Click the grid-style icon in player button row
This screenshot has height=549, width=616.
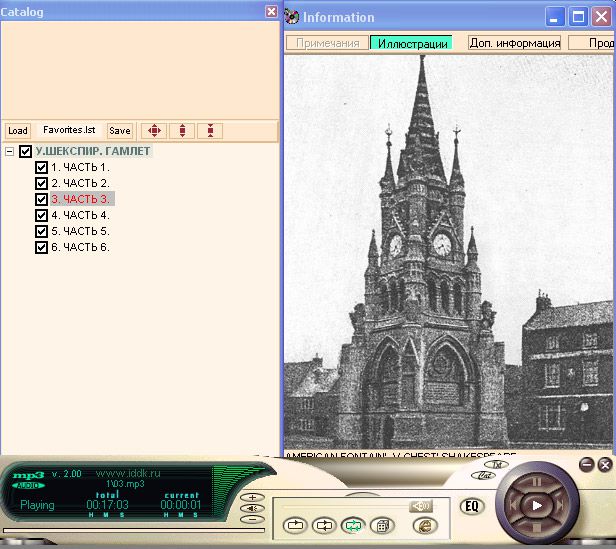381,525
